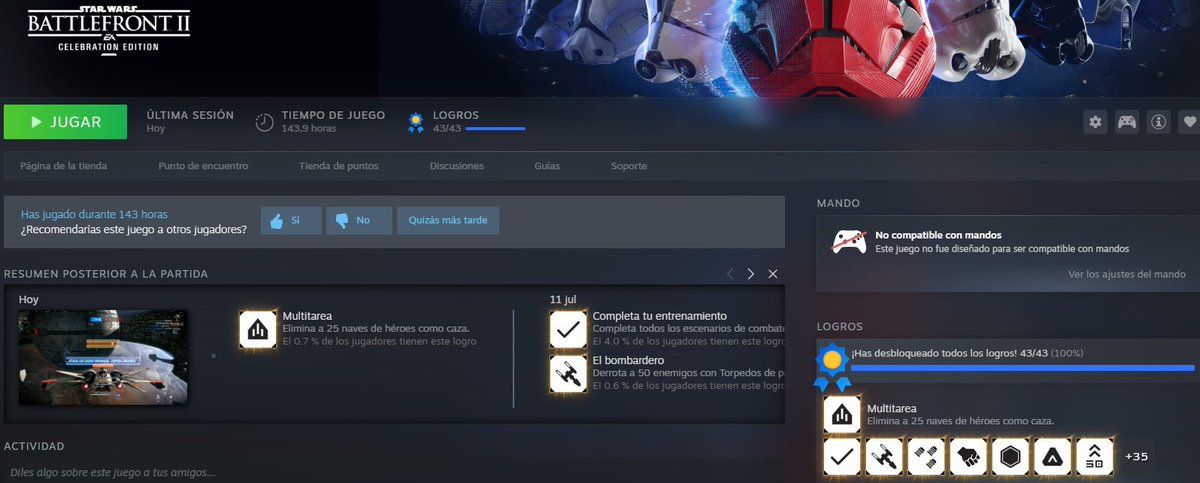Click Completa tu entrenamiento checkmark icon
This screenshot has height=483, width=1200.
coord(569,329)
